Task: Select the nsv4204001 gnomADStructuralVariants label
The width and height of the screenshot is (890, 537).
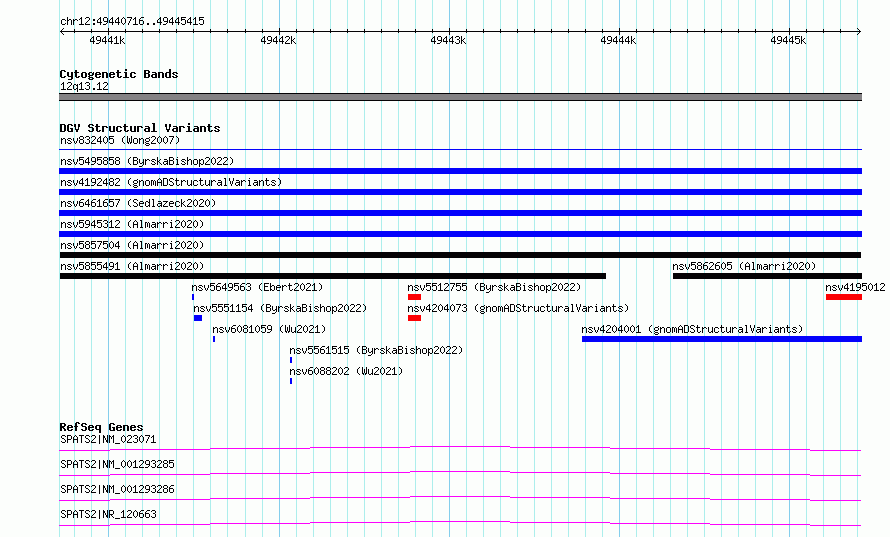Action: (x=692, y=329)
